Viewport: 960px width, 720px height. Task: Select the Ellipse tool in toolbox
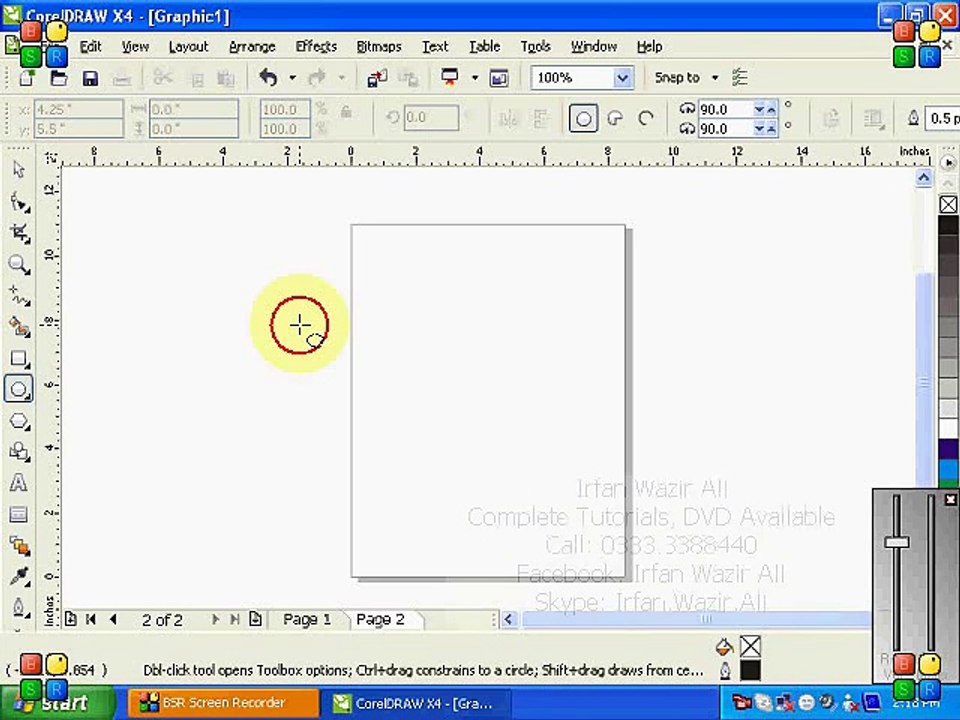[x=18, y=389]
